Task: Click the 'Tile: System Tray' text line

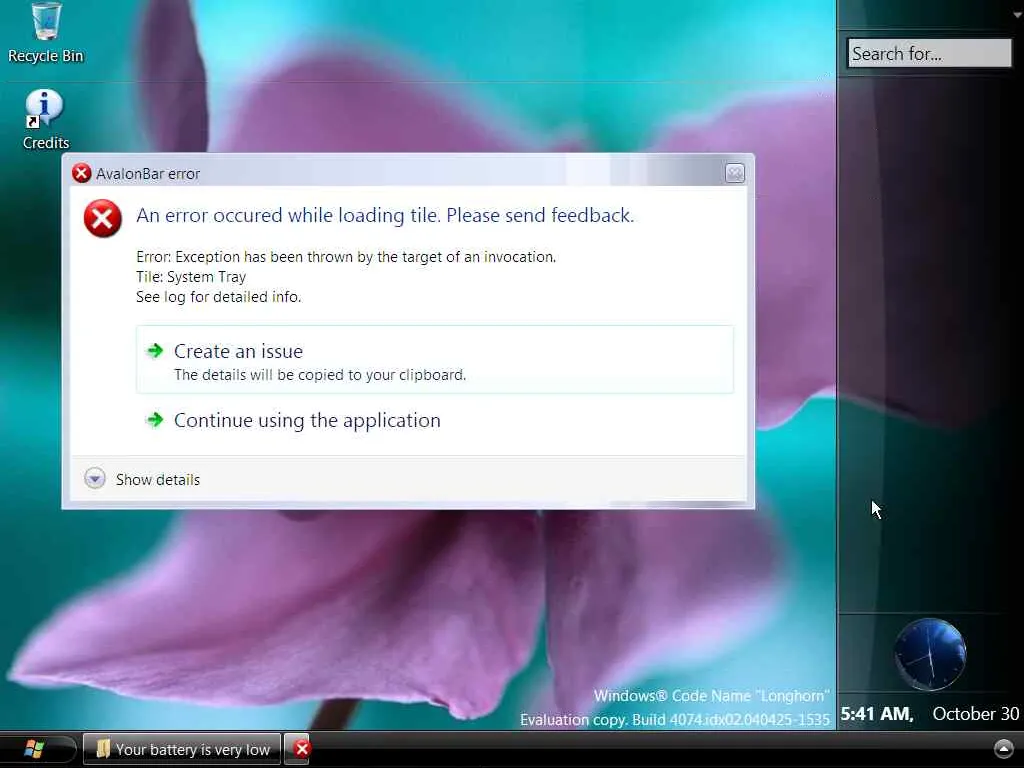Action: click(x=191, y=277)
